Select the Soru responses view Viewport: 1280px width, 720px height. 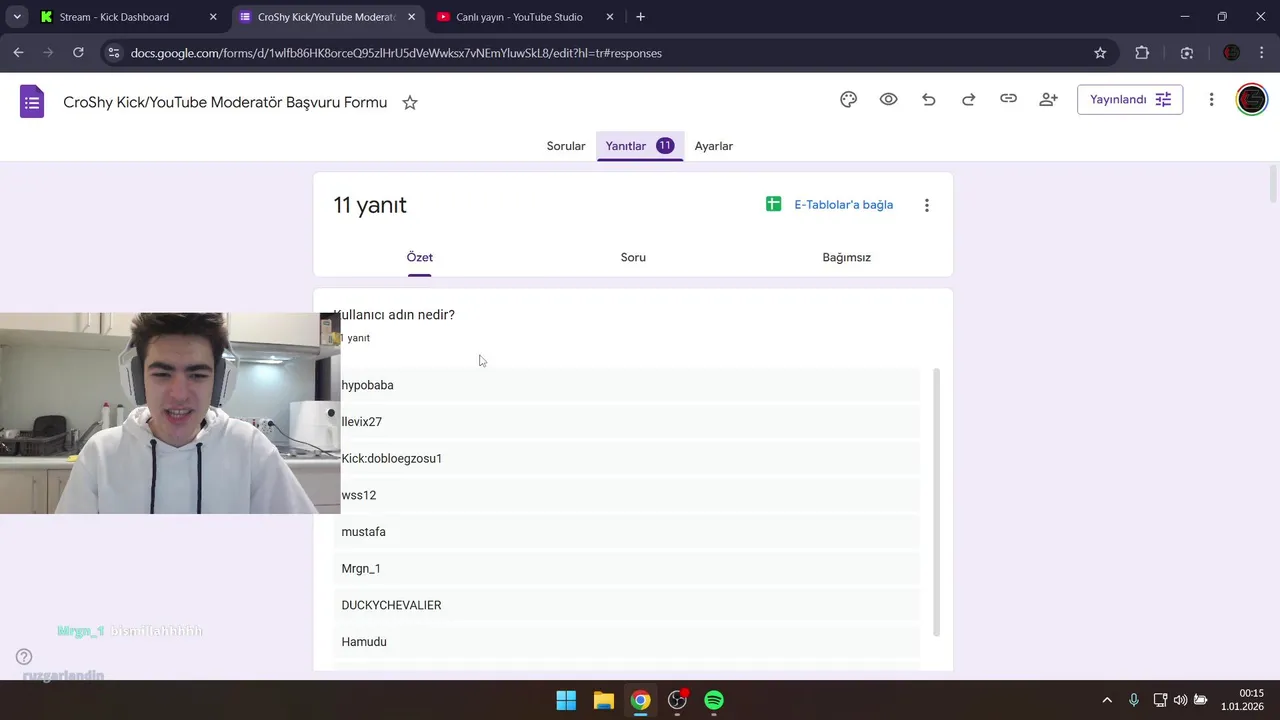click(633, 257)
